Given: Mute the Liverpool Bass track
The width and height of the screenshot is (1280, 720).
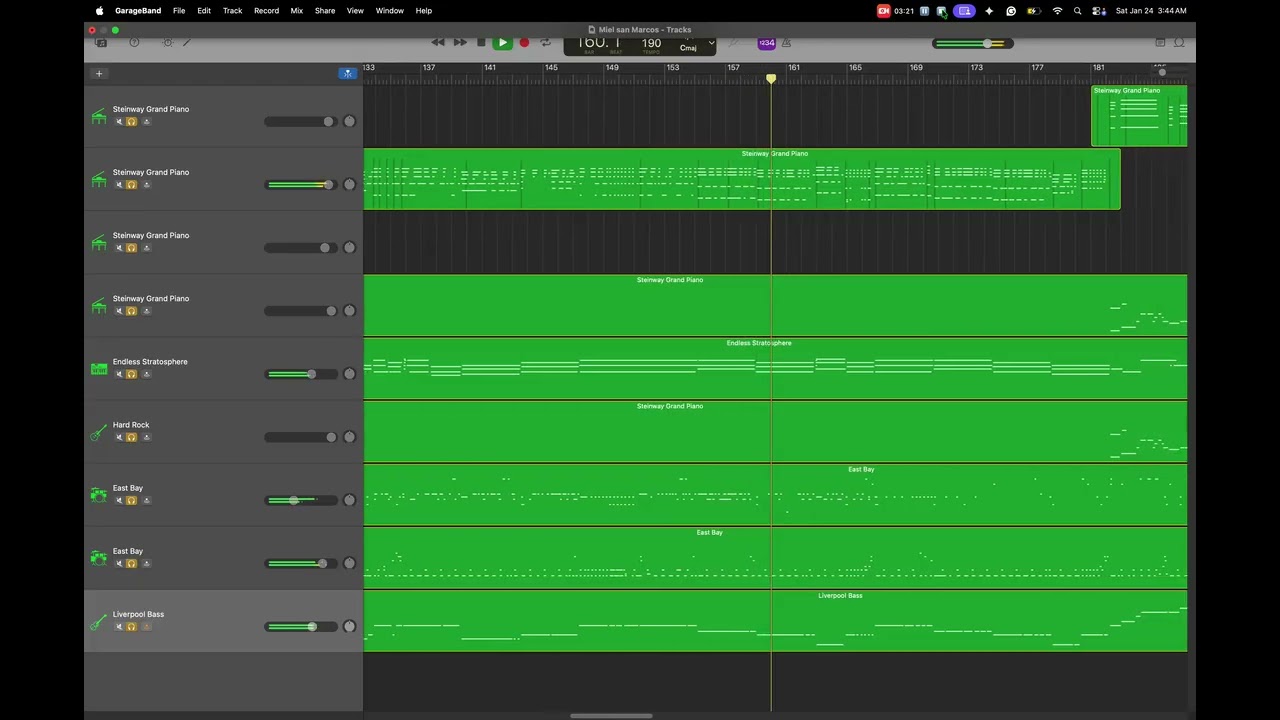Looking at the screenshot, I should coord(119,627).
